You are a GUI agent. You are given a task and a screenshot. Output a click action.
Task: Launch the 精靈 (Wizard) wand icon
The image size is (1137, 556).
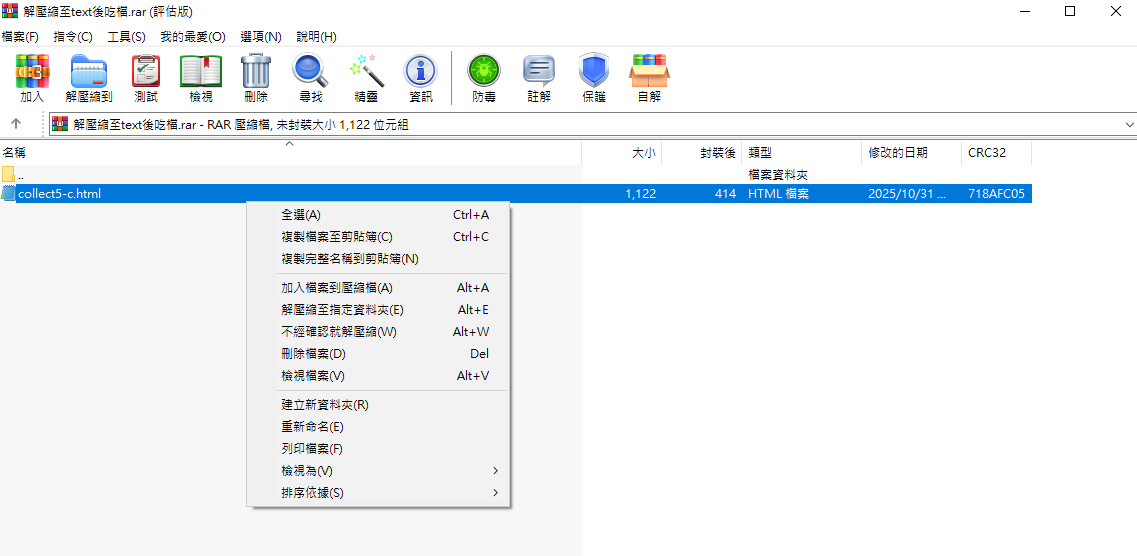point(366,78)
